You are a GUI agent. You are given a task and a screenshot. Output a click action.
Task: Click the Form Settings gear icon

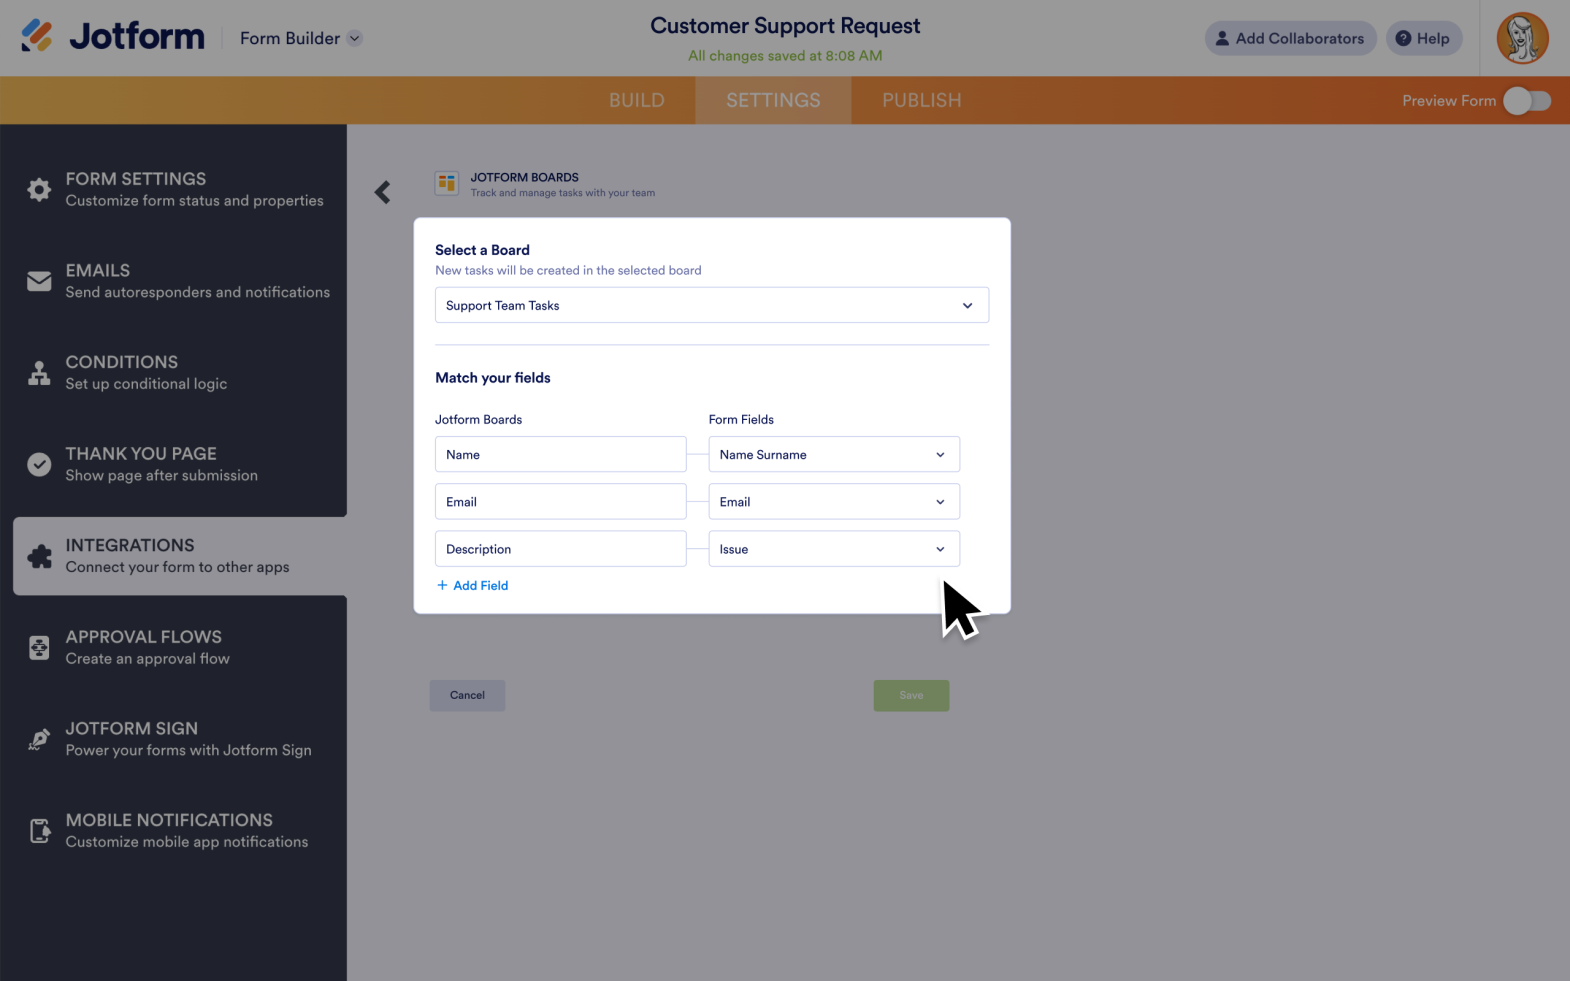point(39,190)
